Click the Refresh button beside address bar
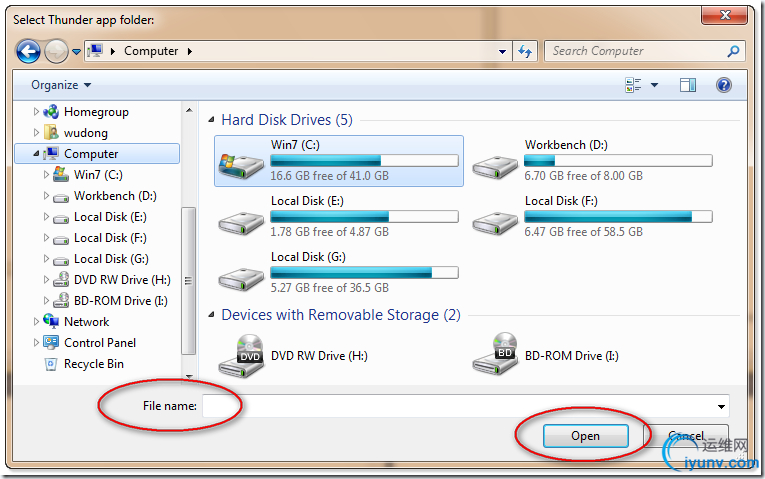Image resolution: width=765 pixels, height=479 pixels. 525,51
